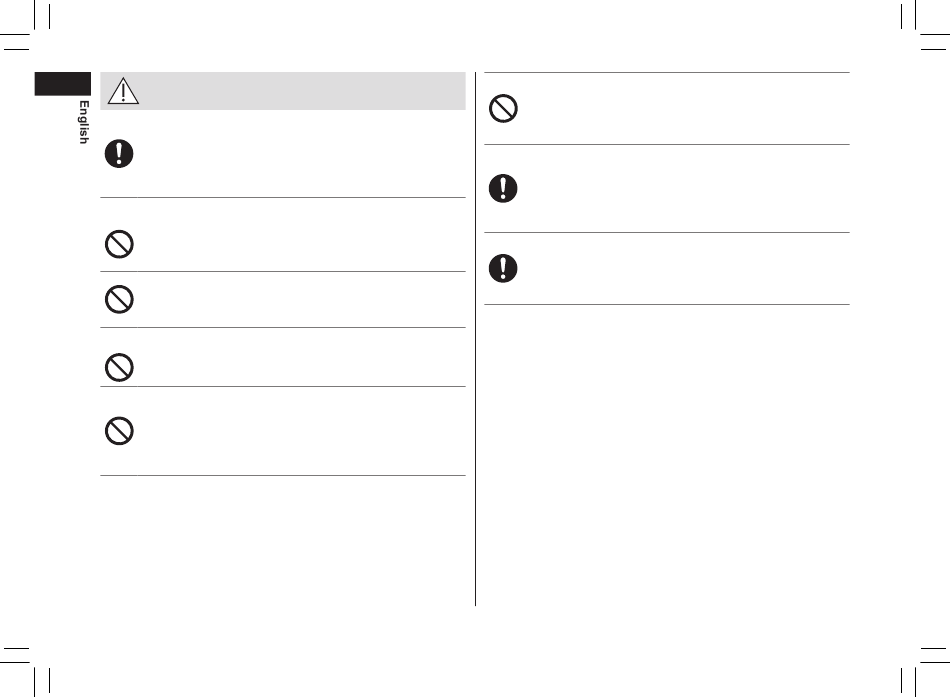Click the lower exclamation icon in right column
Viewport: 950px width, 697px height.
pyautogui.click(x=503, y=268)
